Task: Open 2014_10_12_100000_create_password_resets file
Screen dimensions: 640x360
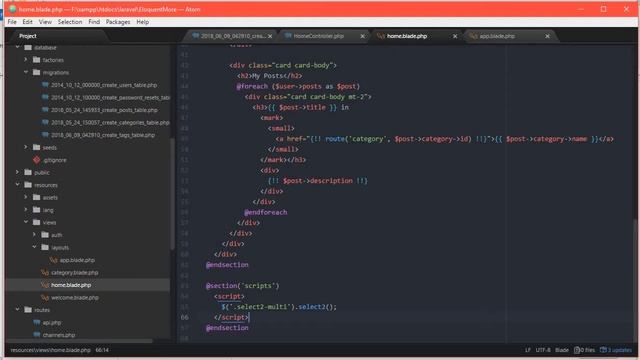Action: (x=111, y=98)
